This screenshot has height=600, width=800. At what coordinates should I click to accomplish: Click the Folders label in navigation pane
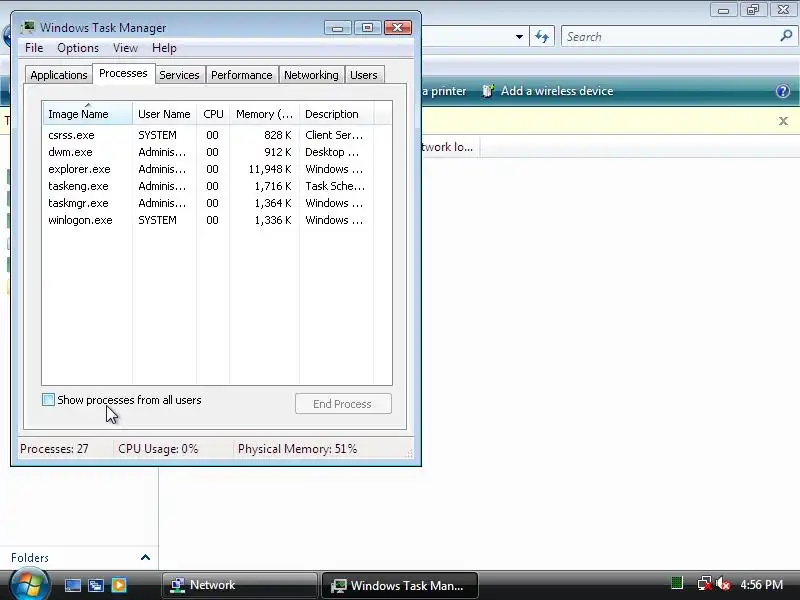(30, 558)
